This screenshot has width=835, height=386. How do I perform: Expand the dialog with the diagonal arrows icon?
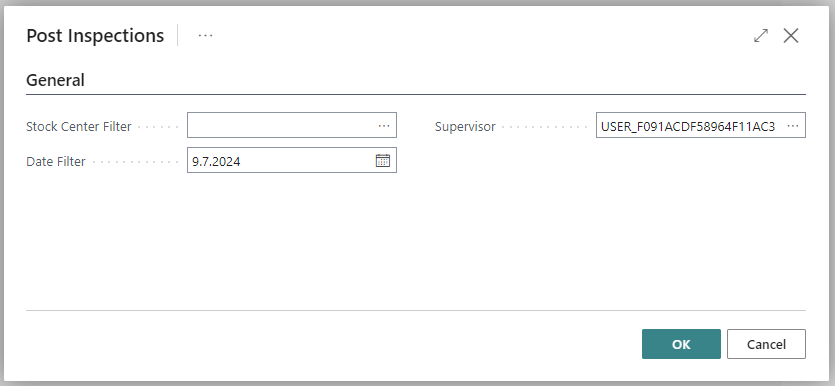pyautogui.click(x=761, y=36)
